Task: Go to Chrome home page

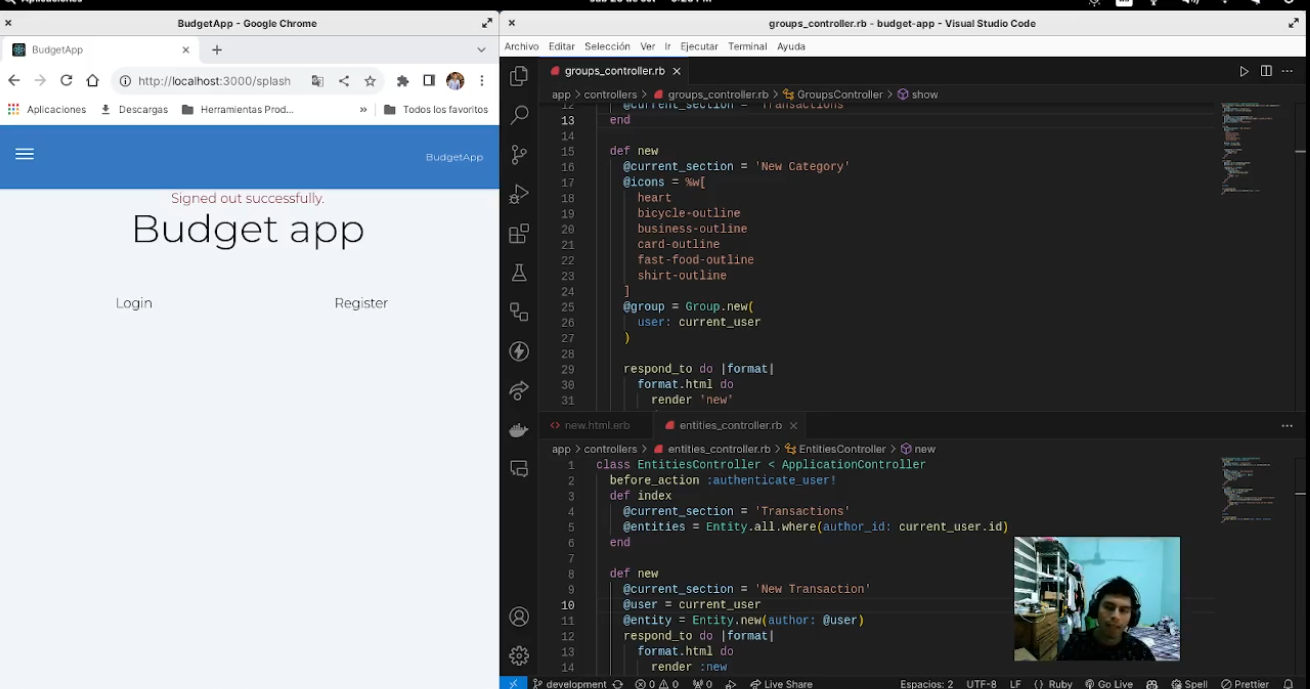Action: click(x=92, y=81)
